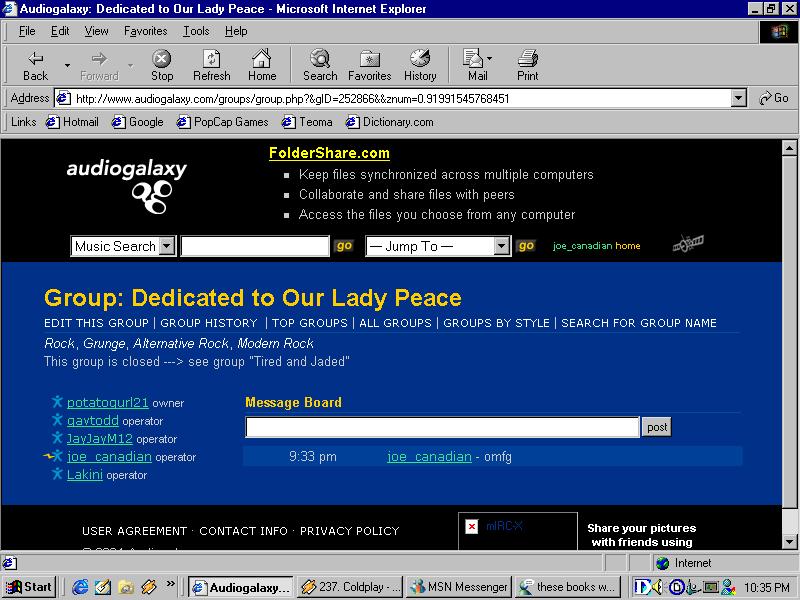
Task: Click joe_canadian in message board post
Action: click(x=429, y=456)
